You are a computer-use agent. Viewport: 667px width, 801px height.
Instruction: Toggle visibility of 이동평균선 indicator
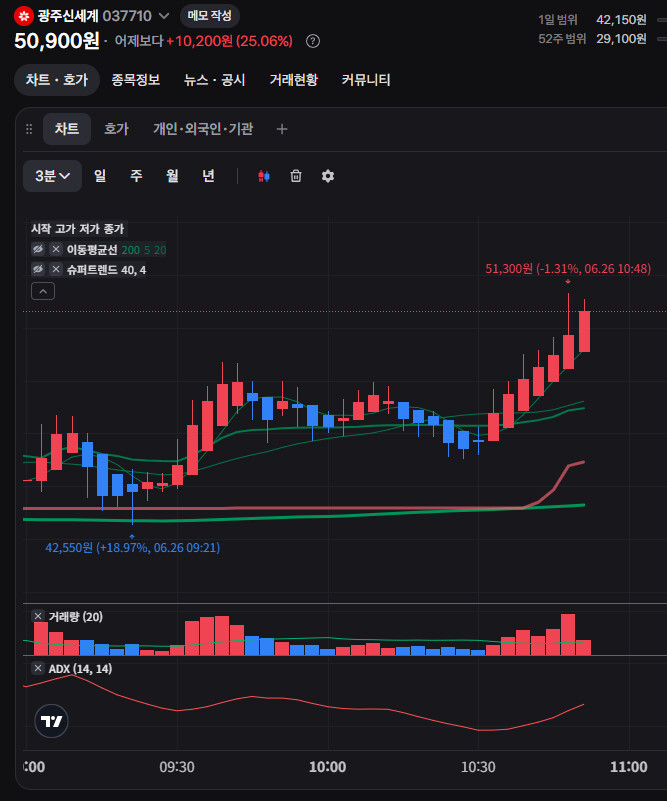click(38, 249)
